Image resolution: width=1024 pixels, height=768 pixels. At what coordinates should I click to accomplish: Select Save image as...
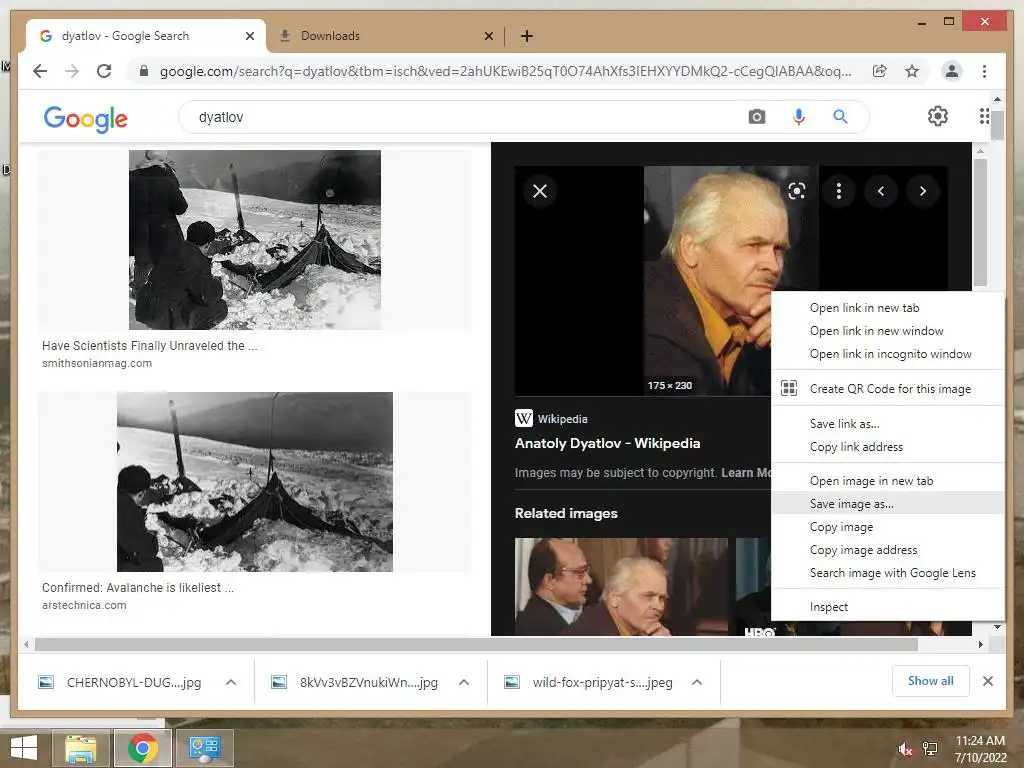[x=888, y=504]
